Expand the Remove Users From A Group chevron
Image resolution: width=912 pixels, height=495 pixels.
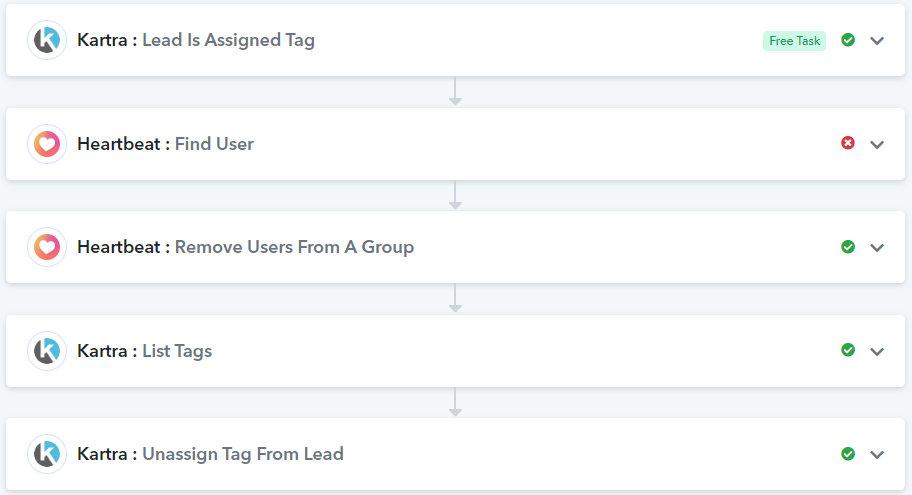pos(877,248)
